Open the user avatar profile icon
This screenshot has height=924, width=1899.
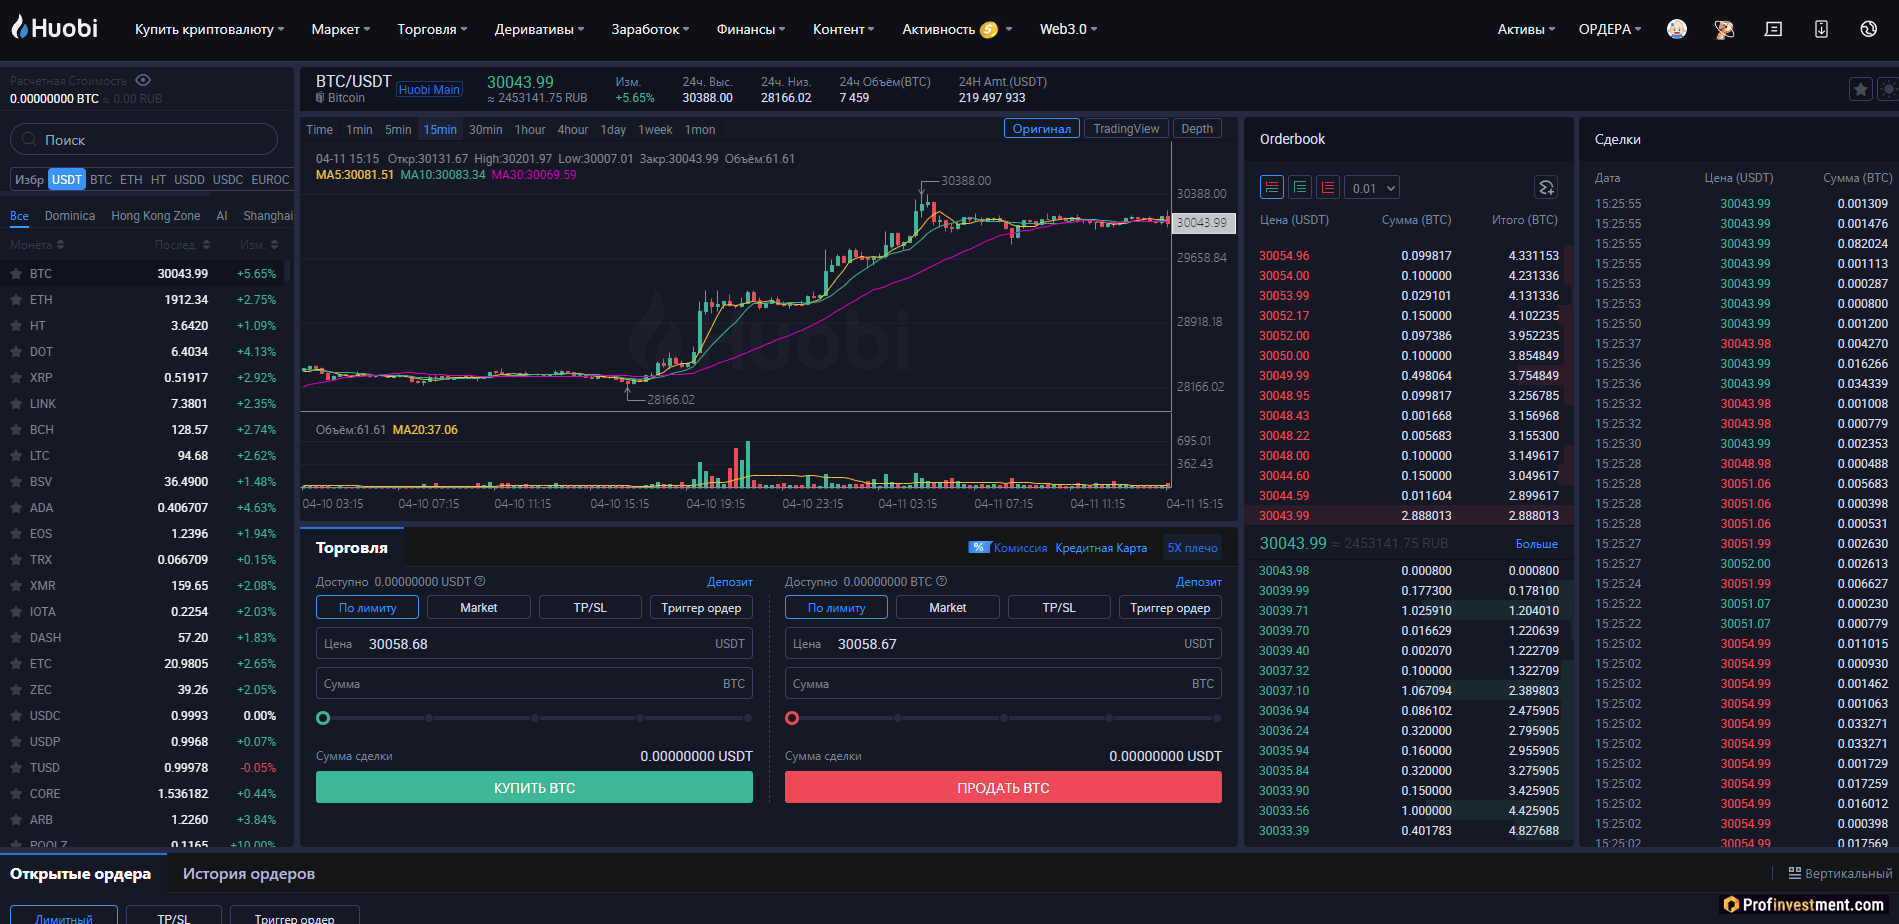pos(1677,29)
